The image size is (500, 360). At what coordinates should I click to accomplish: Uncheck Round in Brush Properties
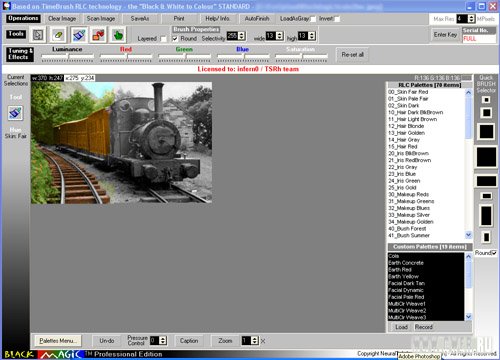point(175,39)
